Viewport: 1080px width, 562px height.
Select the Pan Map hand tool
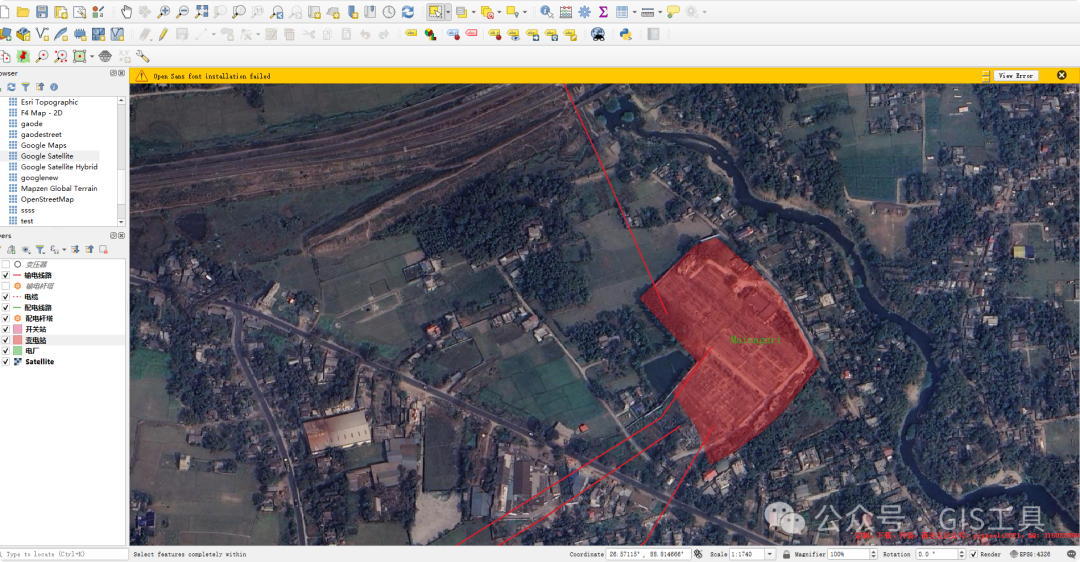point(126,12)
